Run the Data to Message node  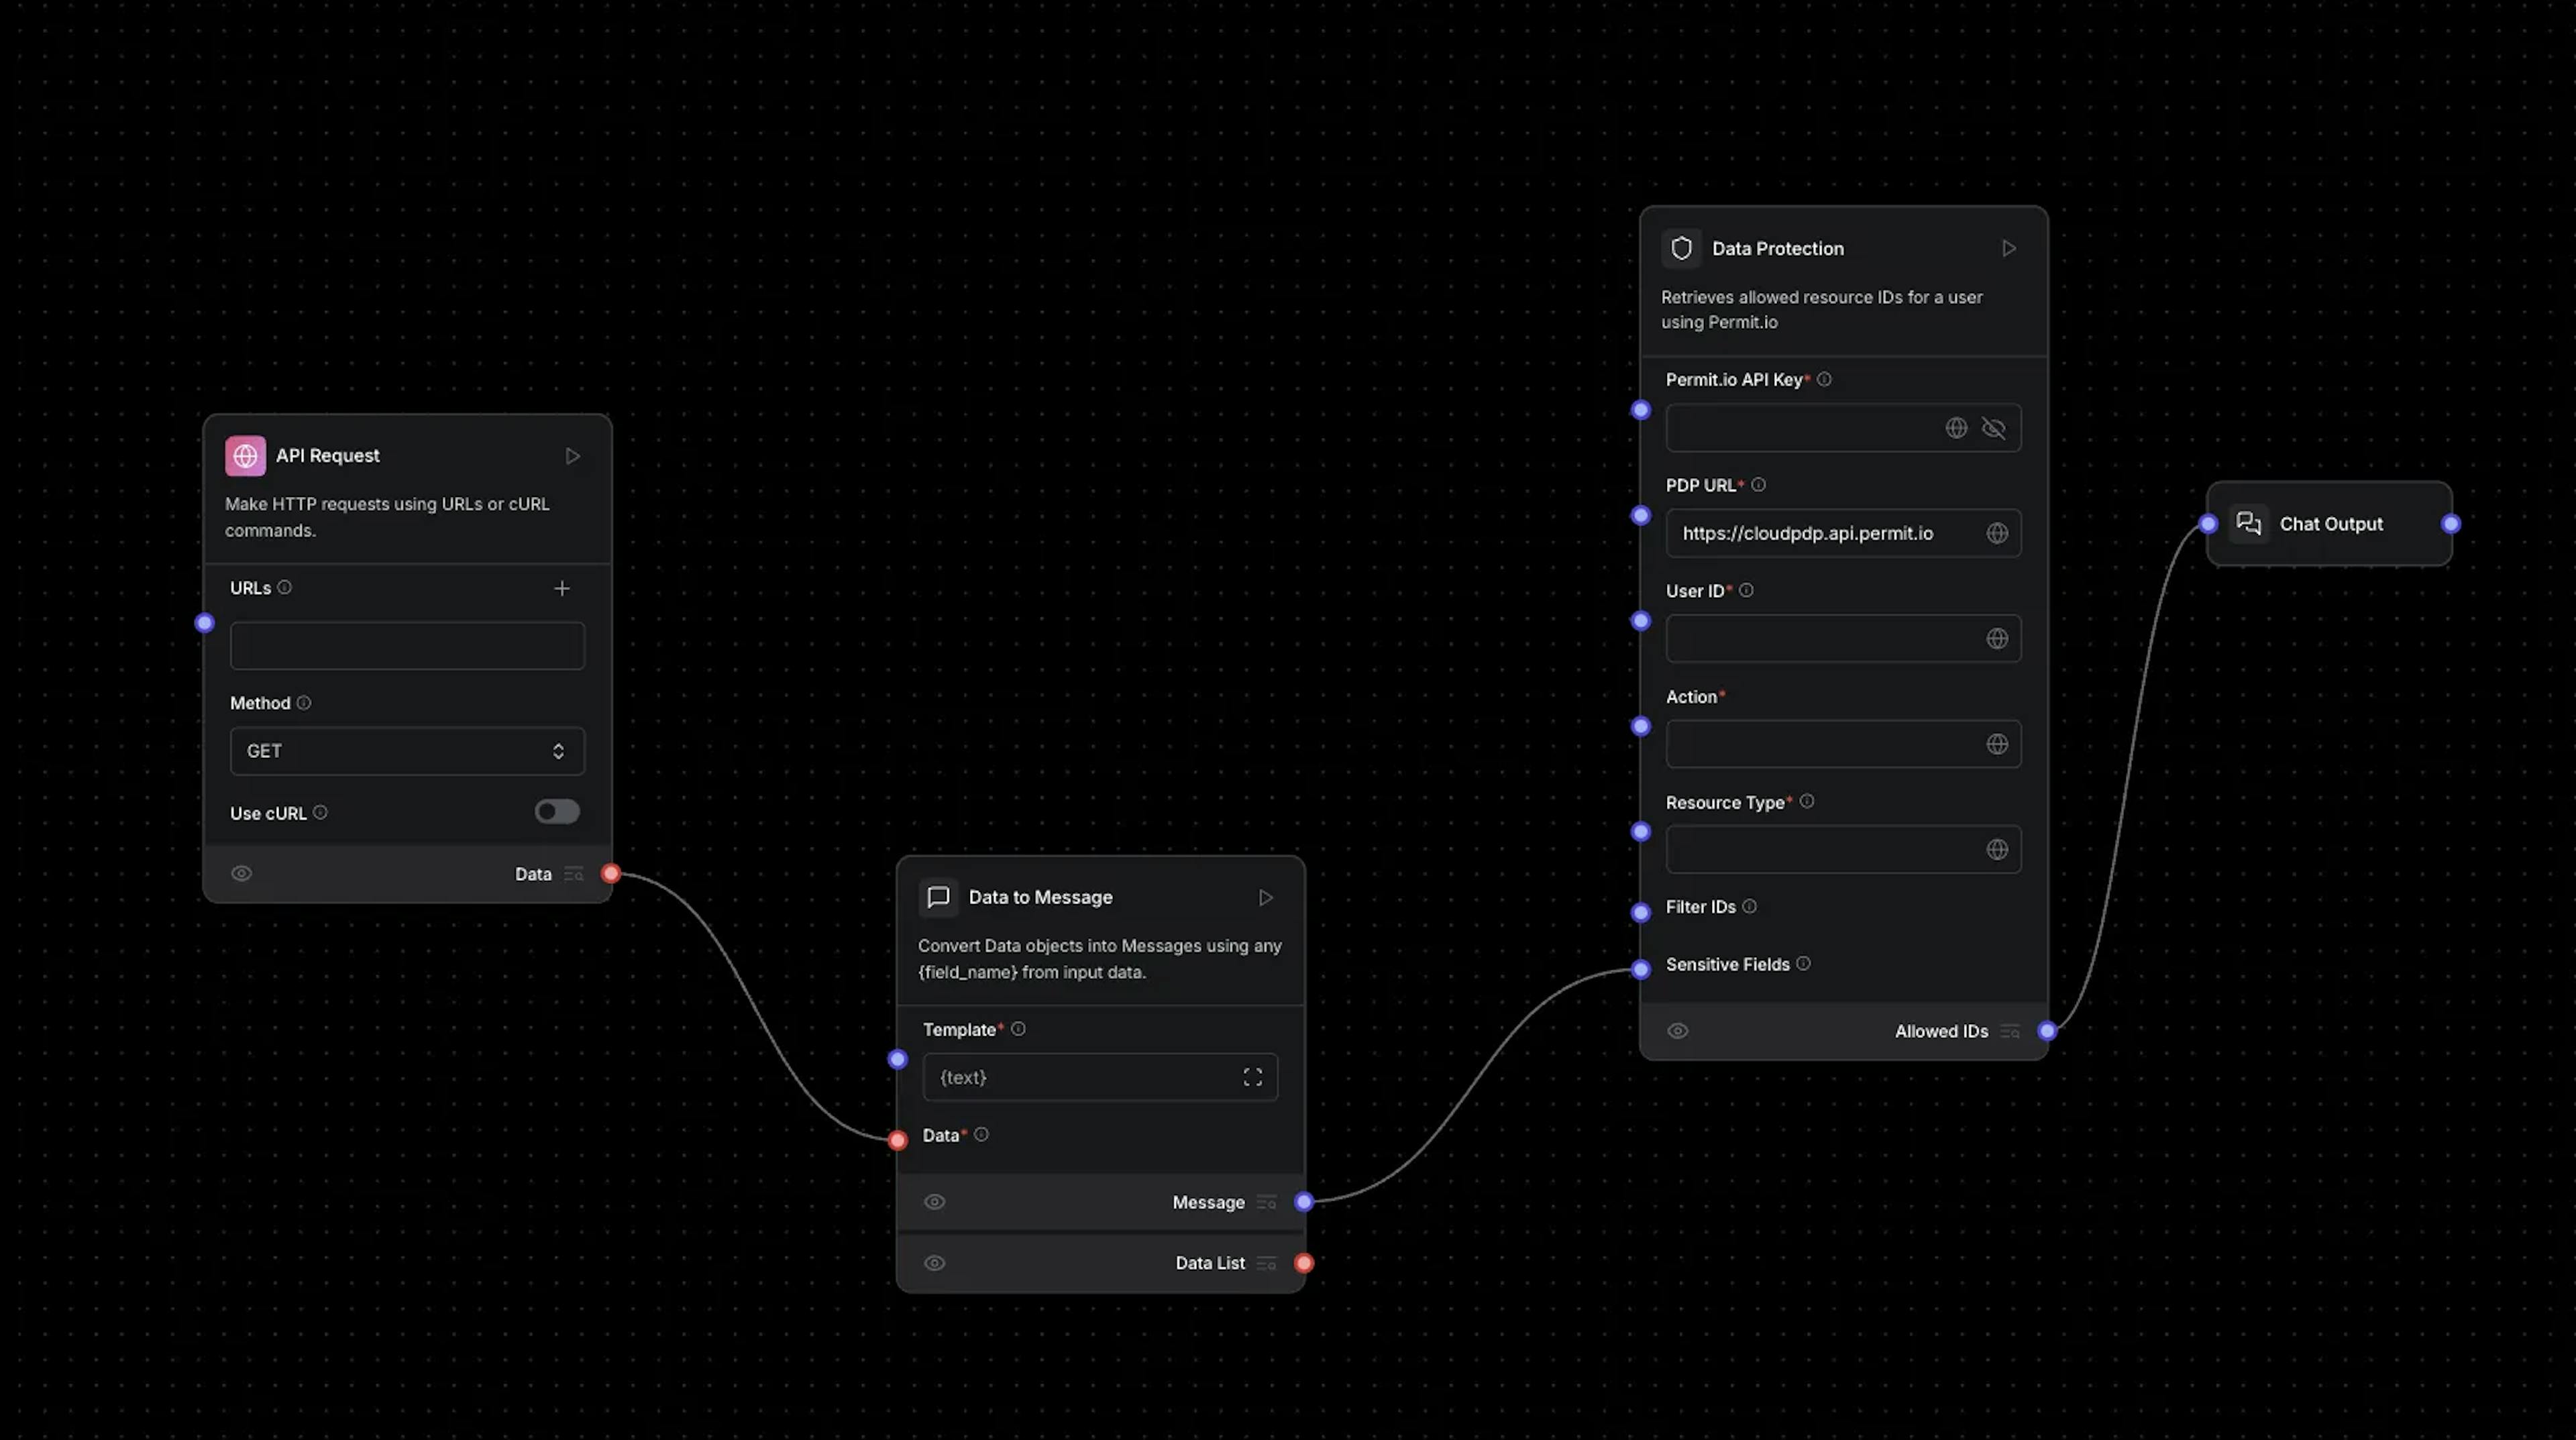click(x=1265, y=898)
